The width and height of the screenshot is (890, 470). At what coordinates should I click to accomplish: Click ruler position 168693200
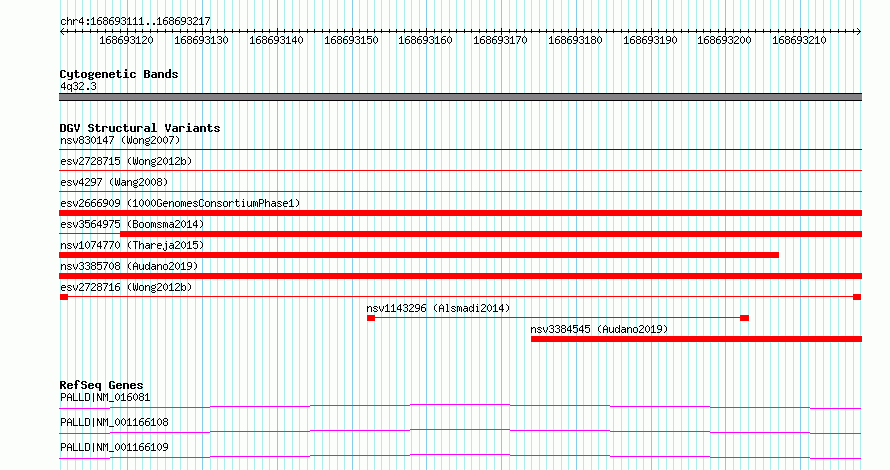pyautogui.click(x=724, y=40)
